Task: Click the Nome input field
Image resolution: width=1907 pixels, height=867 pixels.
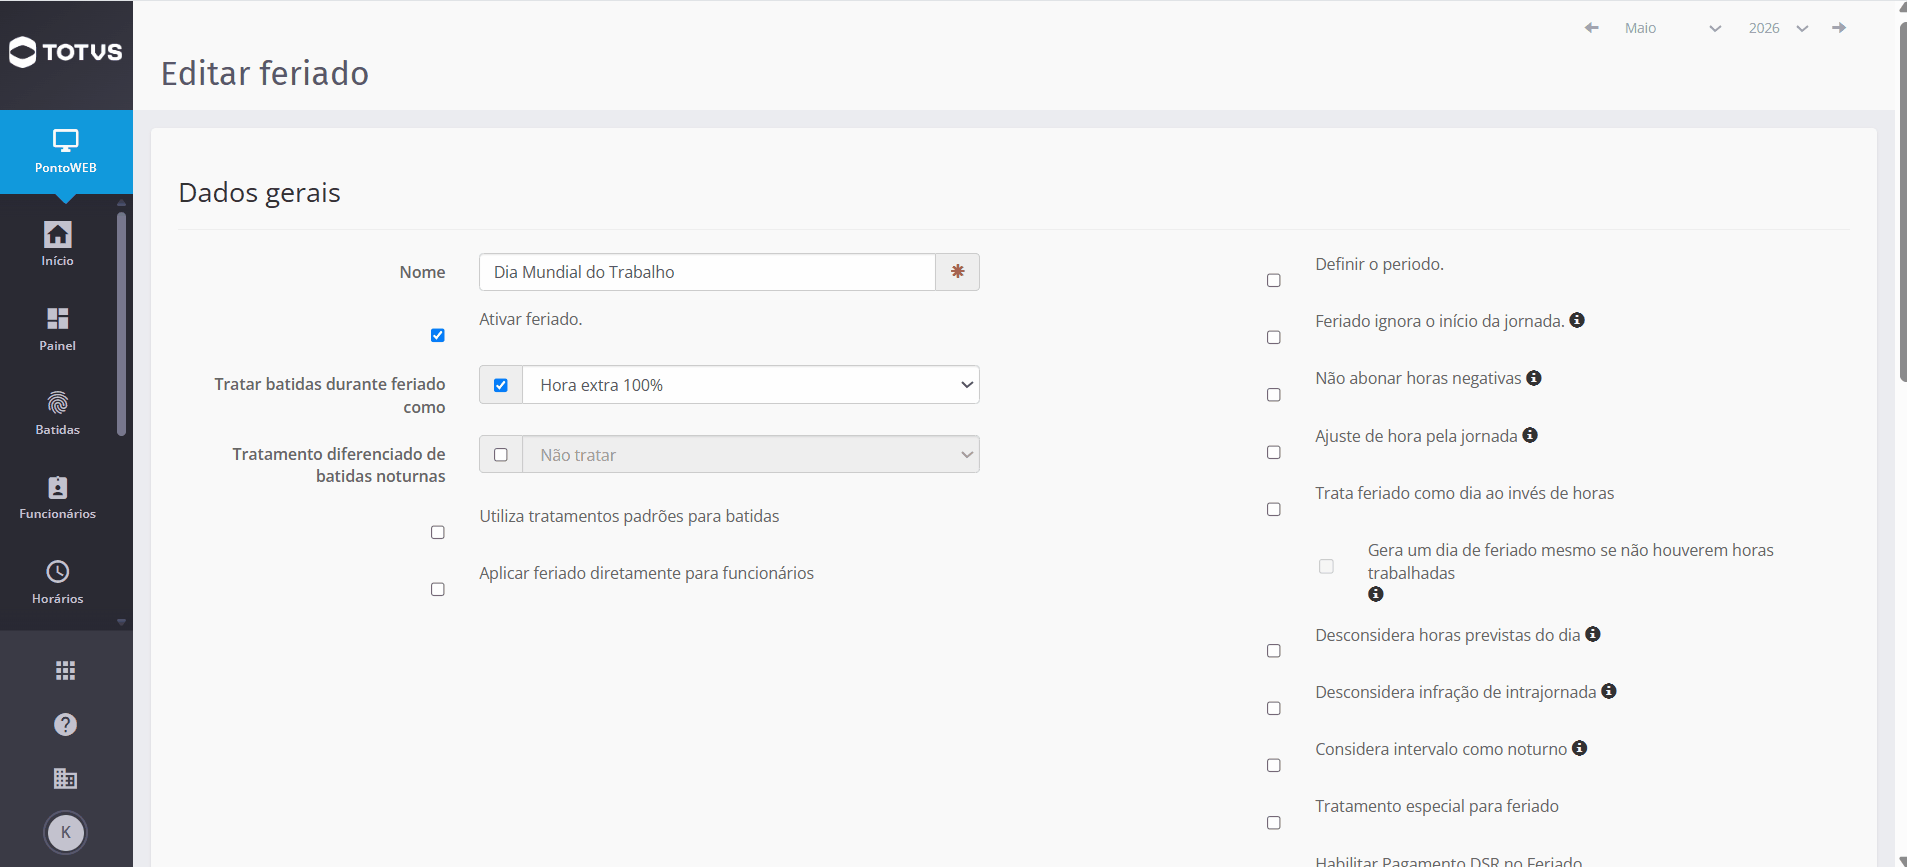Action: pyautogui.click(x=707, y=272)
